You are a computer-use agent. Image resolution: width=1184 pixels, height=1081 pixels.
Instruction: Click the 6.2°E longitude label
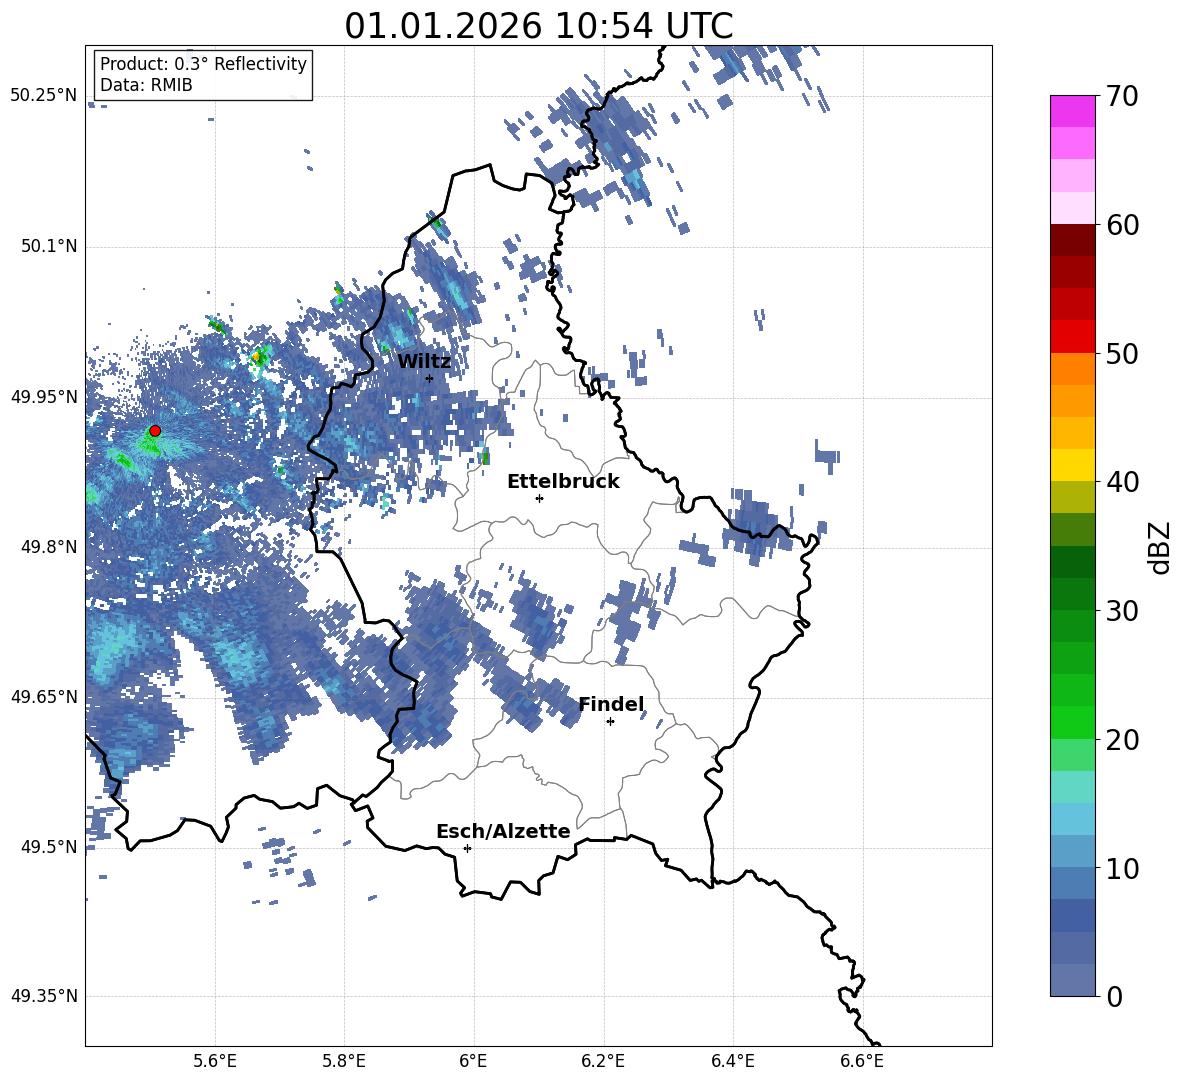[603, 1062]
